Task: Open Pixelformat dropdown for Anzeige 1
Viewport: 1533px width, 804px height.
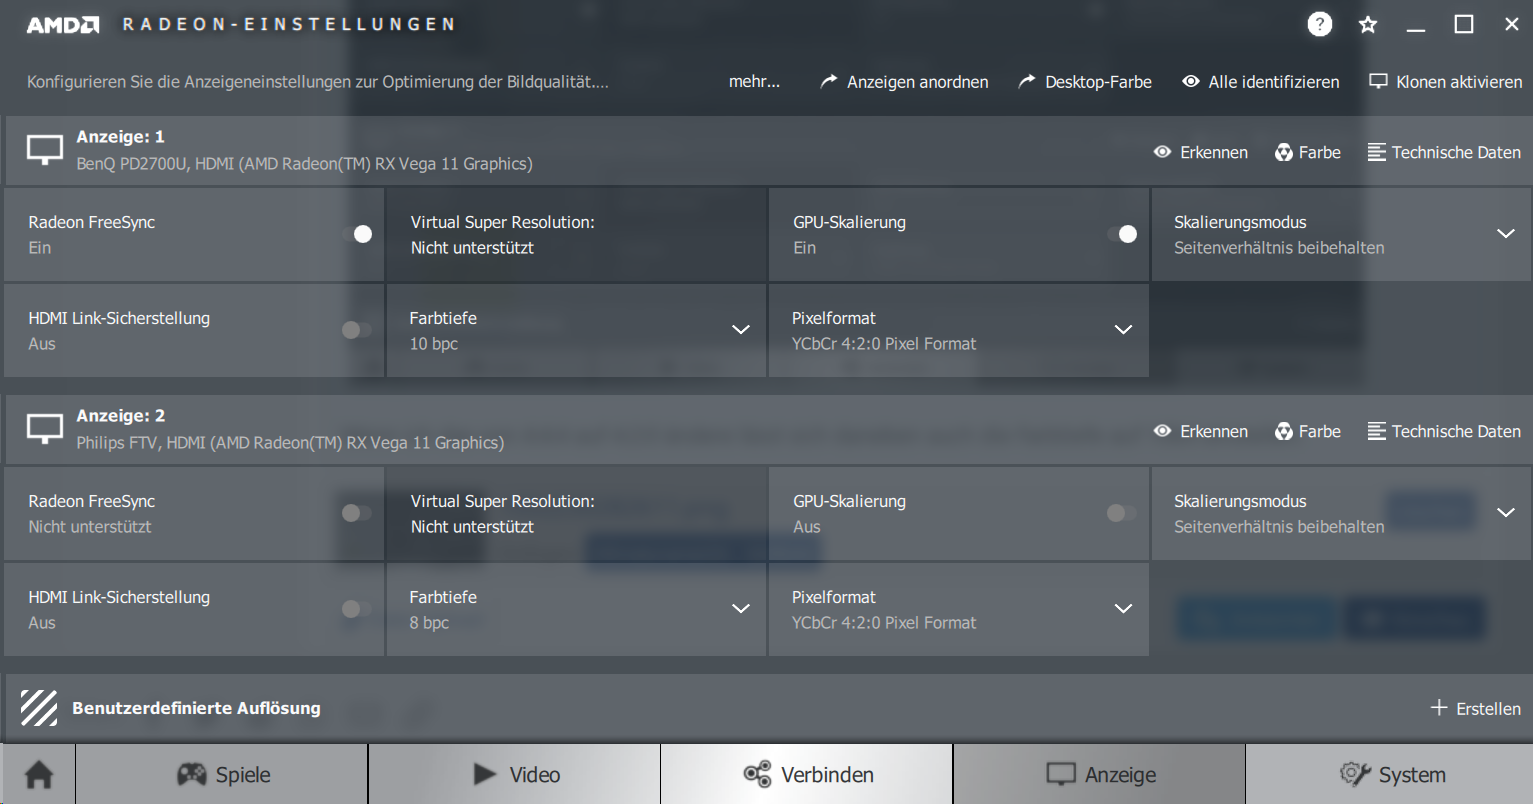Action: click(1123, 330)
